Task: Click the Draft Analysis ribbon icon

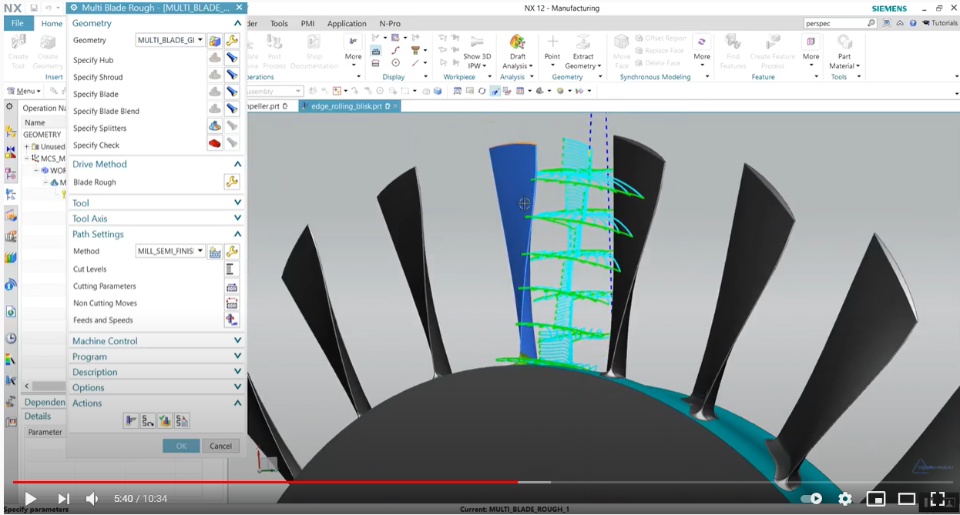Action: (518, 42)
